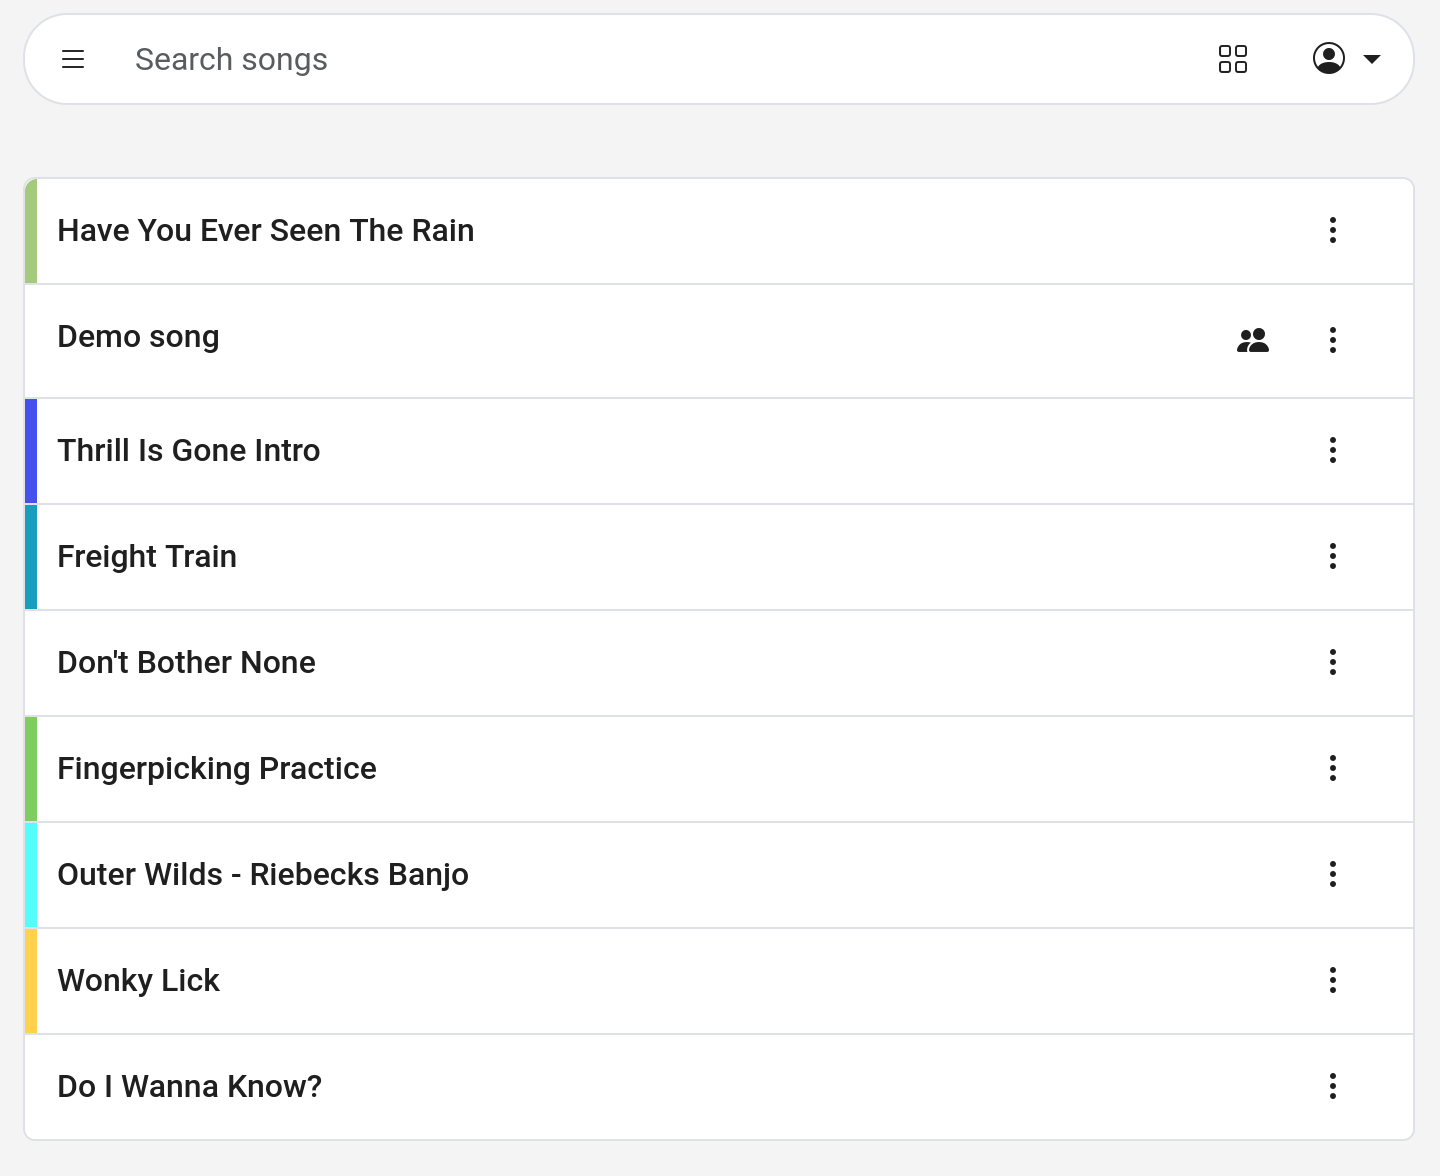1440x1176 pixels.
Task: Select the Demo song title
Action: pos(138,338)
